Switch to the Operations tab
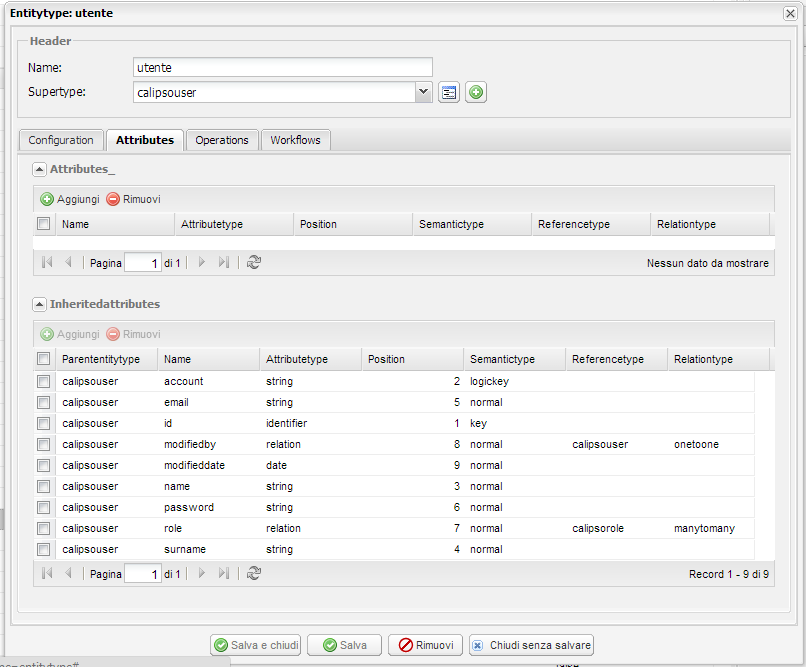Image resolution: width=806 pixels, height=667 pixels. 222,140
